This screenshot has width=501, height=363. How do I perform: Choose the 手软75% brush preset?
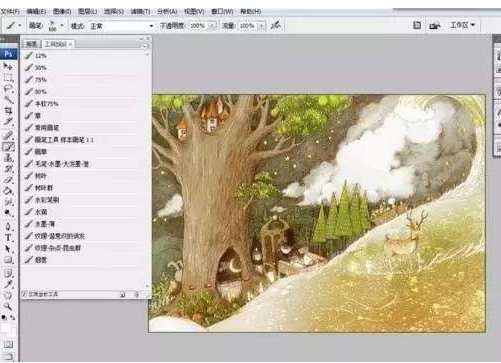coord(85,104)
